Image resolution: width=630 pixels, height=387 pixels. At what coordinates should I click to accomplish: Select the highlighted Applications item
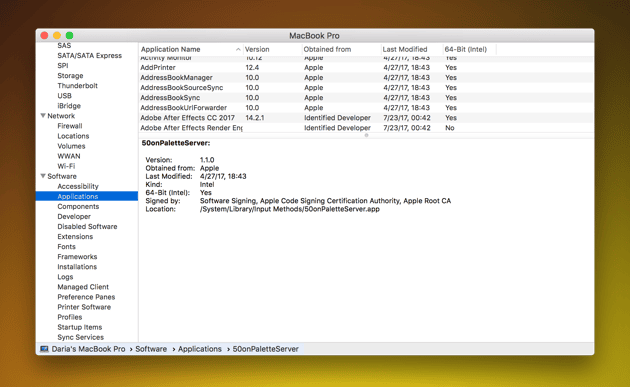click(87, 196)
